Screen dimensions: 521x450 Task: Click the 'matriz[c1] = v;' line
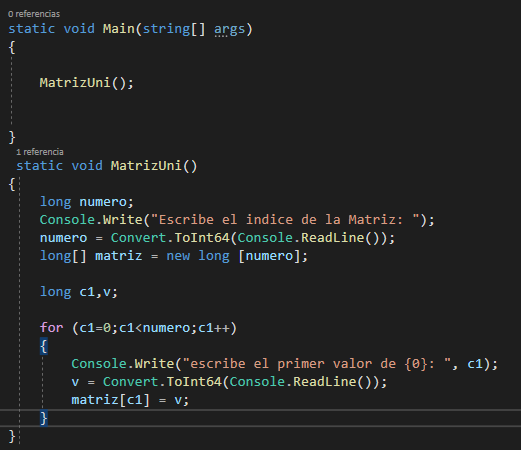tap(130, 400)
